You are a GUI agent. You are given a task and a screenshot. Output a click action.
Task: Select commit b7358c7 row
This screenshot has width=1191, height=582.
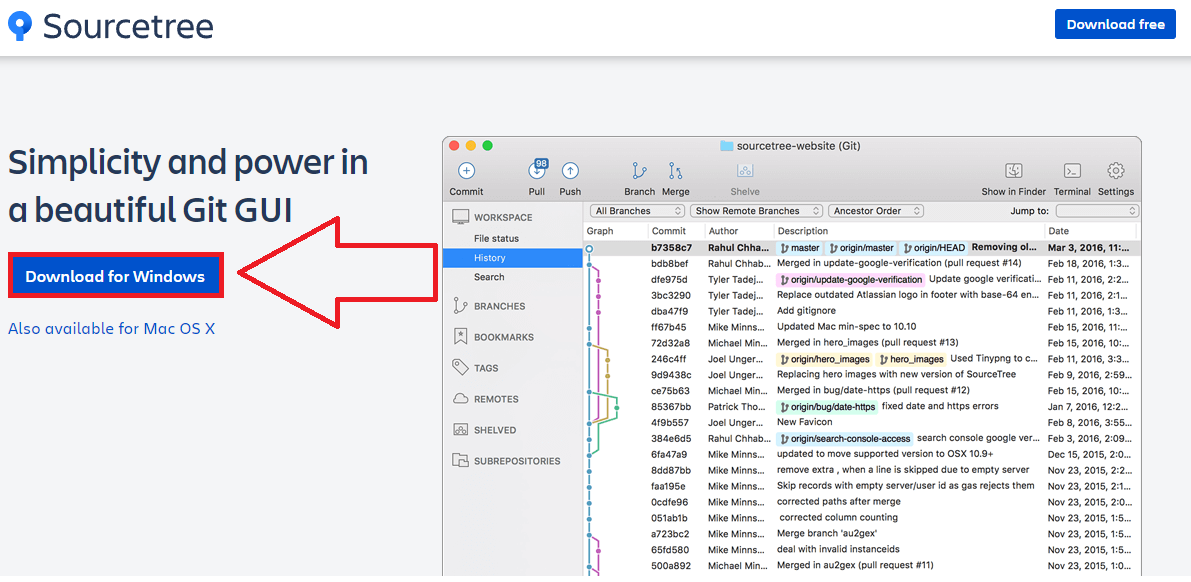pos(862,248)
